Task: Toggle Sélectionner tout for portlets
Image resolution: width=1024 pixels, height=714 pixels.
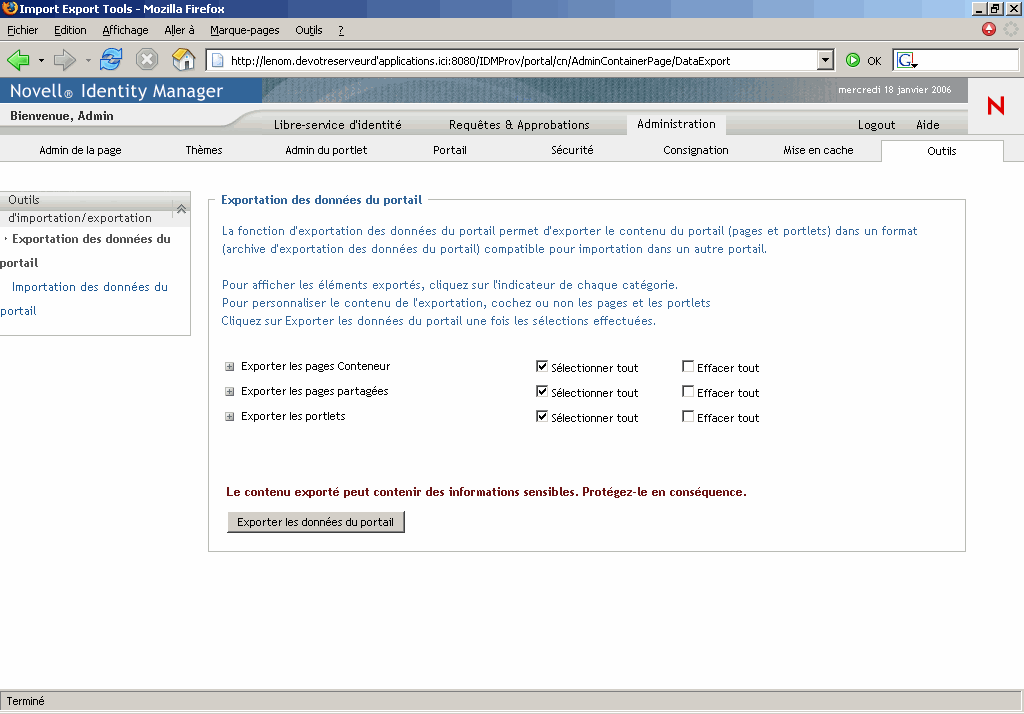Action: [x=542, y=416]
